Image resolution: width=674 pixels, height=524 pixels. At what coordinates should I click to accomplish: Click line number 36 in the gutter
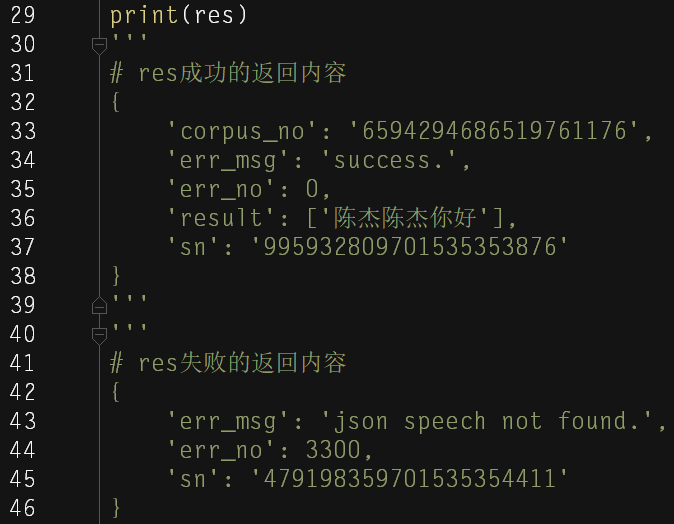[22, 218]
